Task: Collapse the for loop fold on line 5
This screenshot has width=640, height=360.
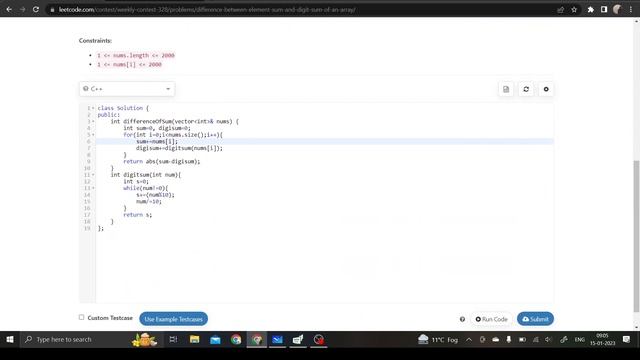Action: coord(93,135)
